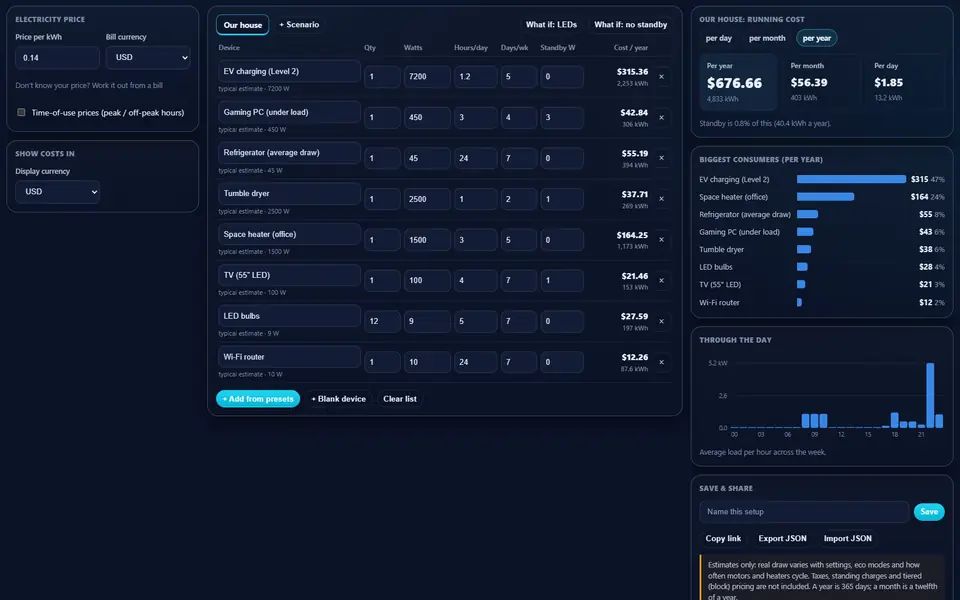Viewport: 960px width, 600px height.
Task: Remove the TV (55" LED) row
Action: [661, 280]
